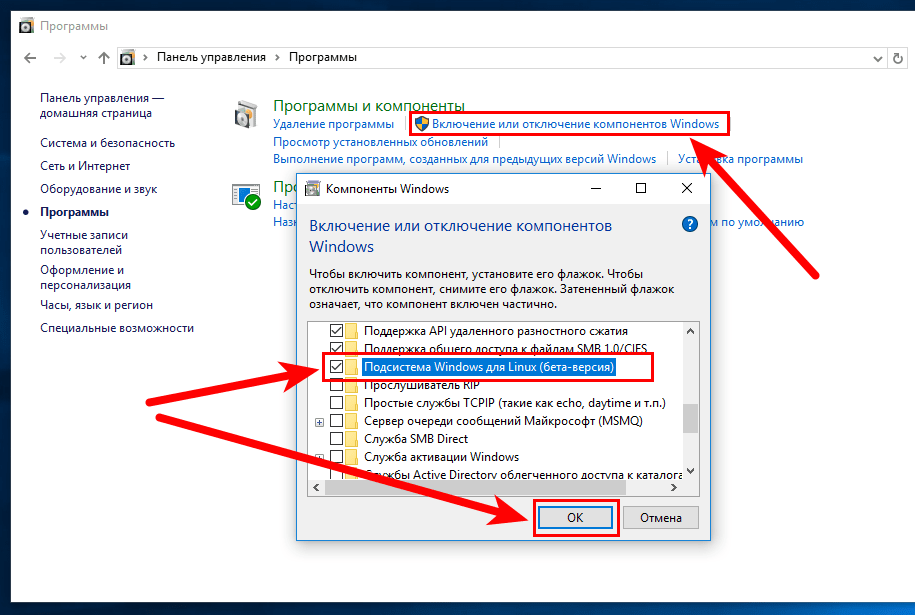The height and width of the screenshot is (615, 915).
Task: Select Служба SMB Direct row text
Action: [416, 438]
